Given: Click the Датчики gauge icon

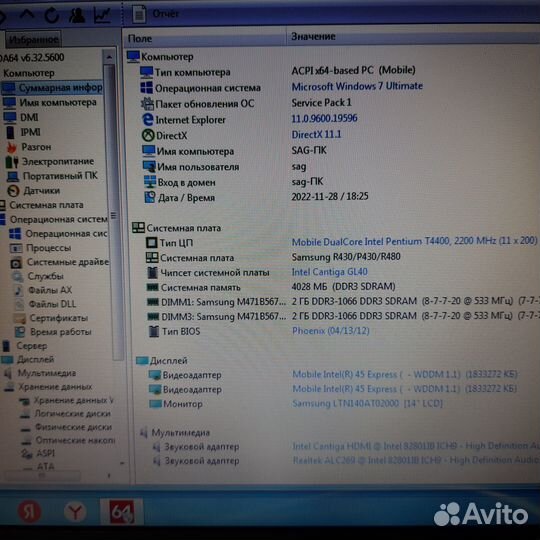Looking at the screenshot, I should [x=13, y=191].
